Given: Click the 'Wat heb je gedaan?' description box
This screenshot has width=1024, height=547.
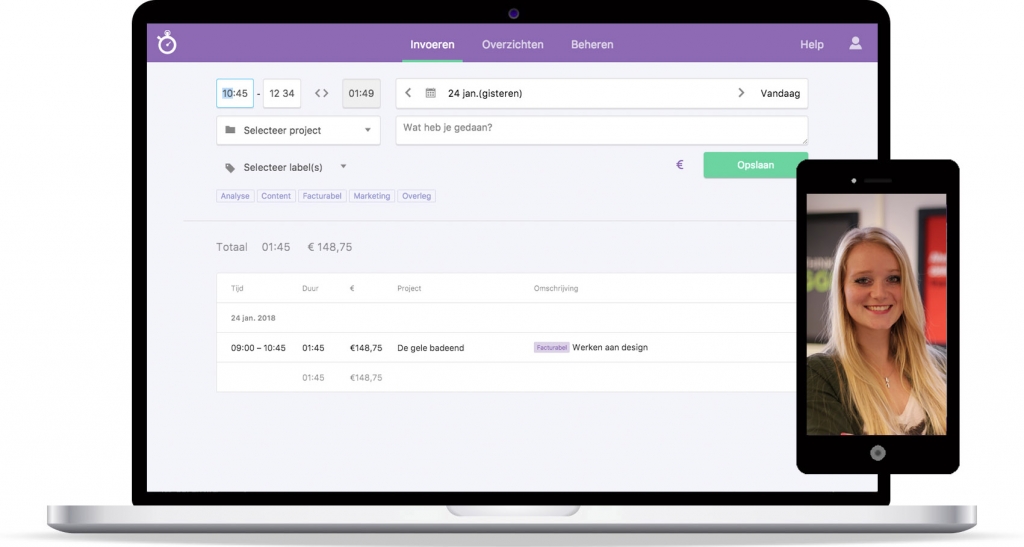Looking at the screenshot, I should [601, 131].
